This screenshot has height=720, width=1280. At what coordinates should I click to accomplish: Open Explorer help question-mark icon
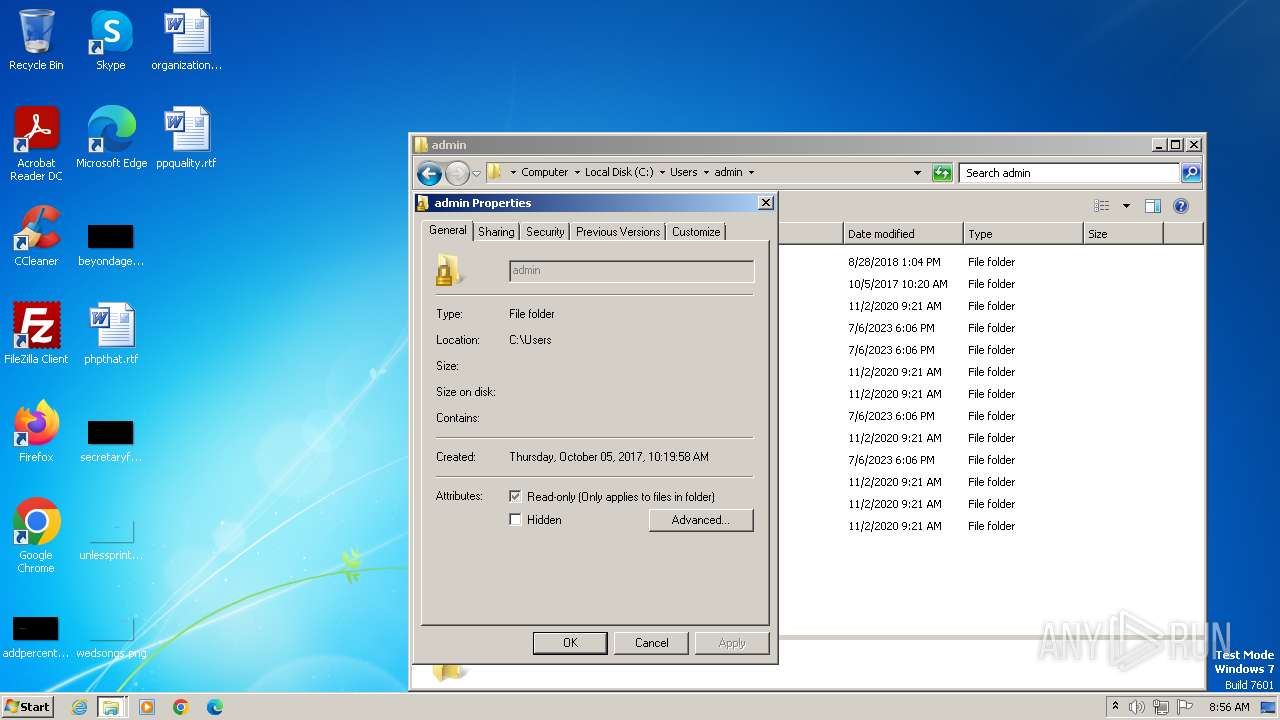click(x=1180, y=206)
